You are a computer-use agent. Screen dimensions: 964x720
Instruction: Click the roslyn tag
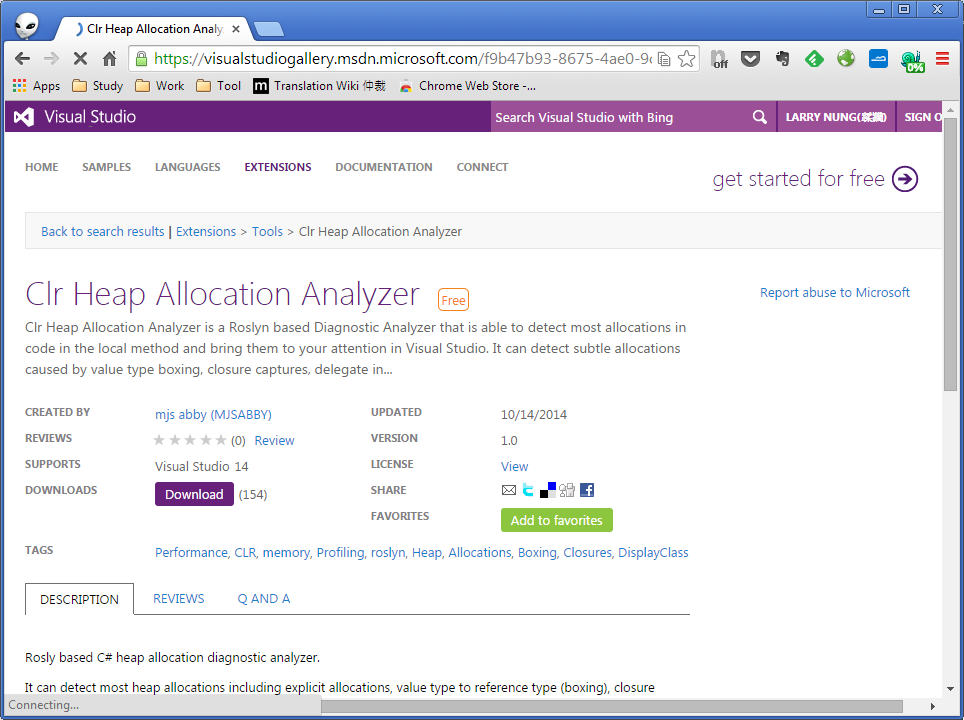click(x=388, y=552)
